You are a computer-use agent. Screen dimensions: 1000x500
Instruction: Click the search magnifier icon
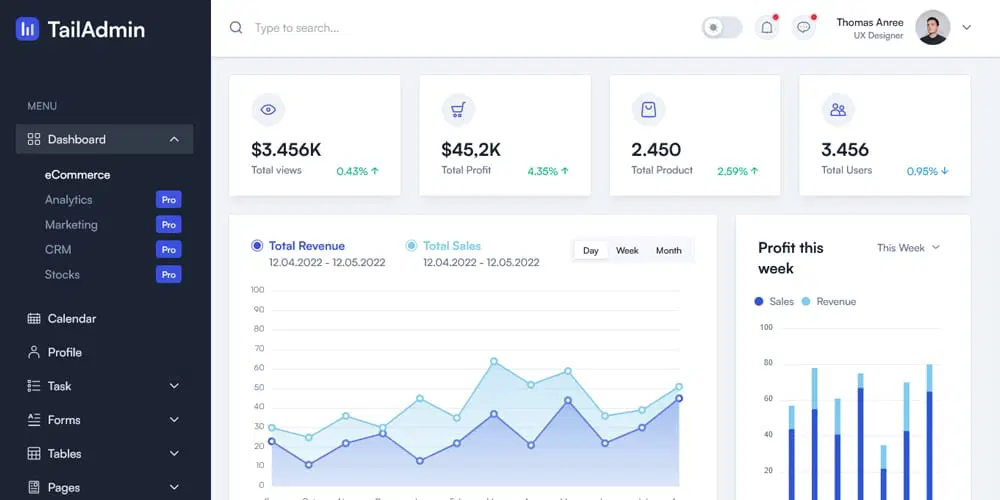236,27
